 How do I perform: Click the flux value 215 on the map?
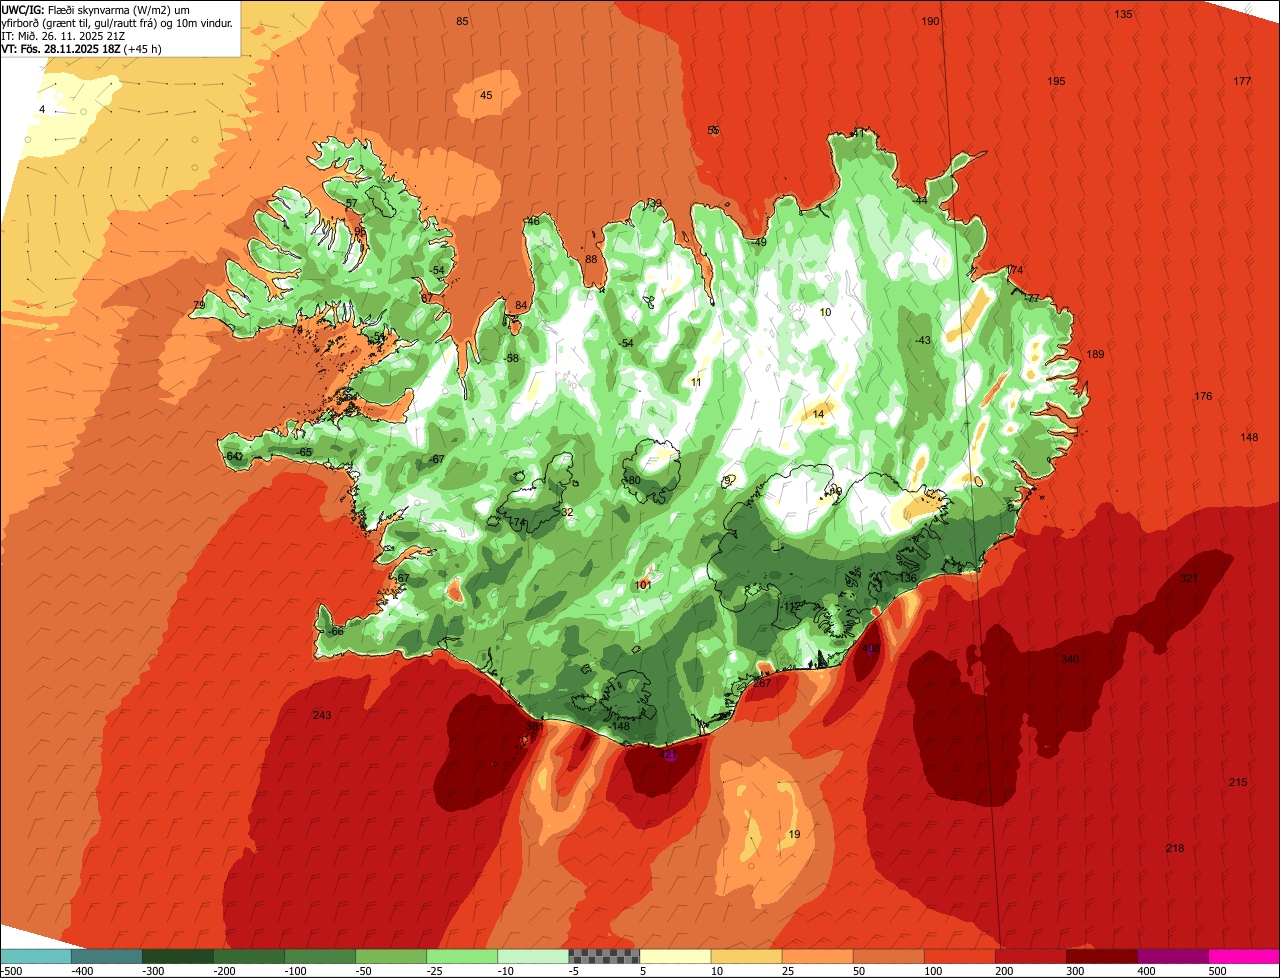click(1238, 782)
